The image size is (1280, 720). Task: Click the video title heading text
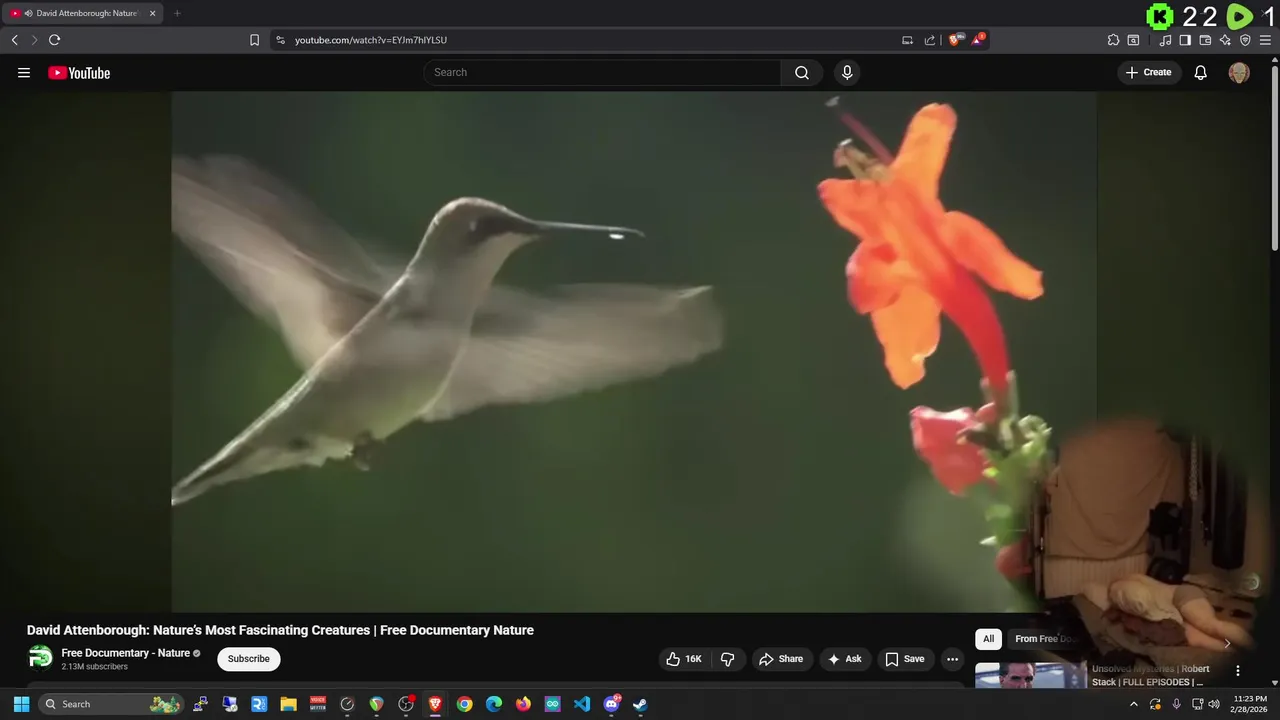pyautogui.click(x=280, y=630)
